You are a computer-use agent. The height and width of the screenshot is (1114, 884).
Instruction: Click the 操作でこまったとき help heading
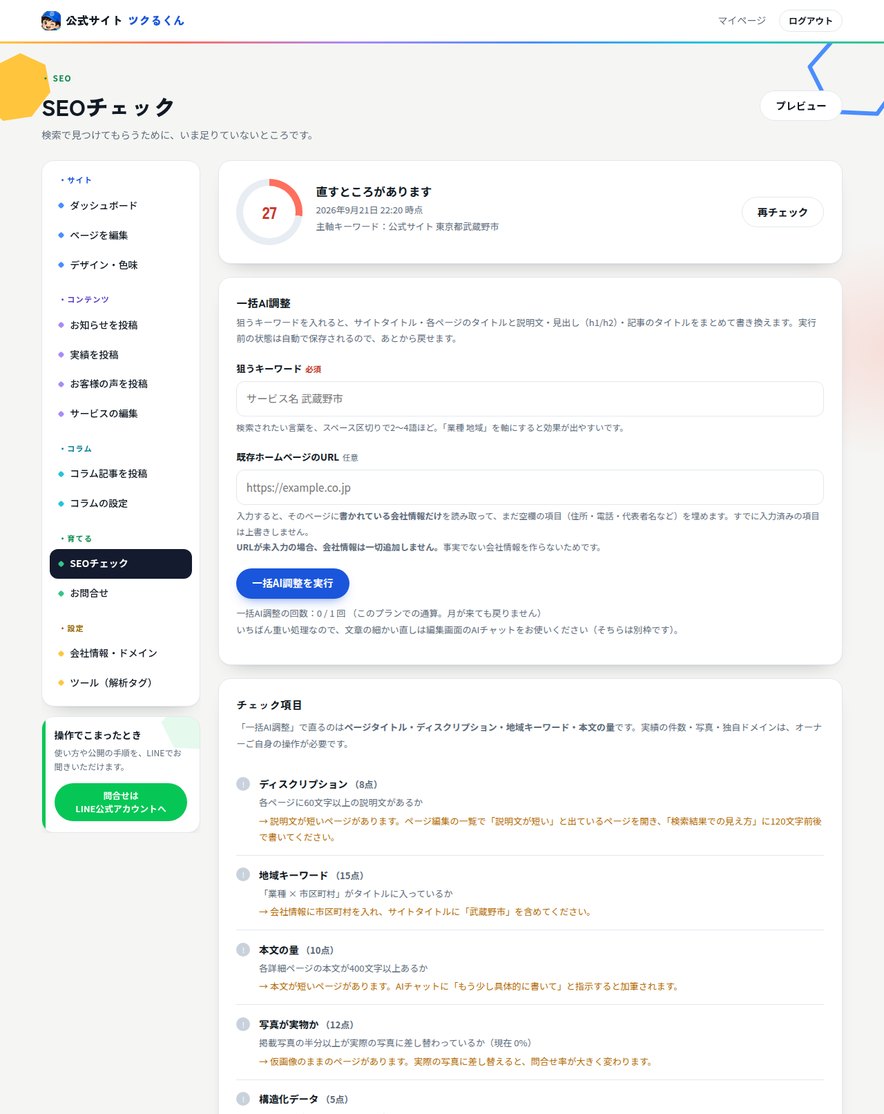[x=98, y=735]
